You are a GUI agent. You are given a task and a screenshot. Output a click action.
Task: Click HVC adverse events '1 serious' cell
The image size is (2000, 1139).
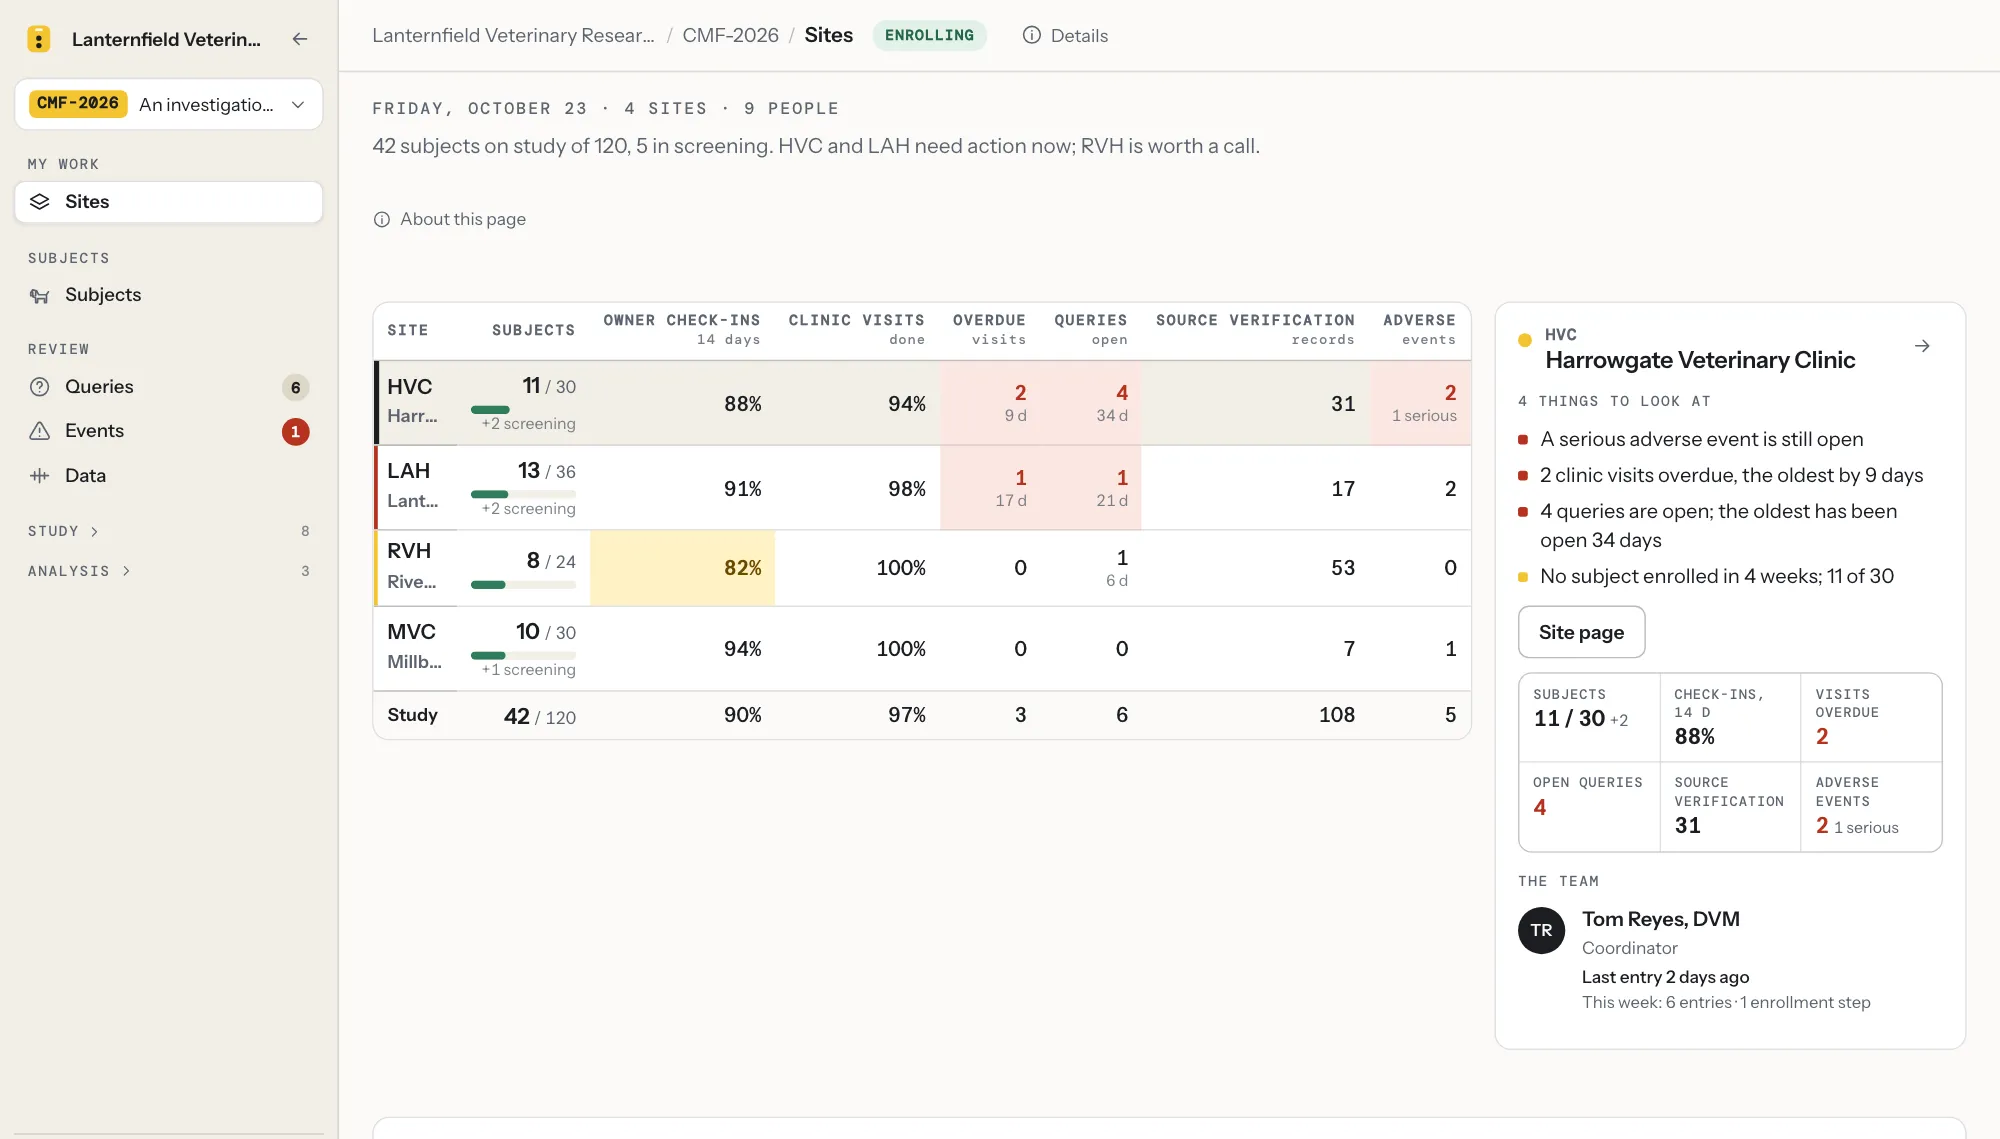tap(1420, 403)
